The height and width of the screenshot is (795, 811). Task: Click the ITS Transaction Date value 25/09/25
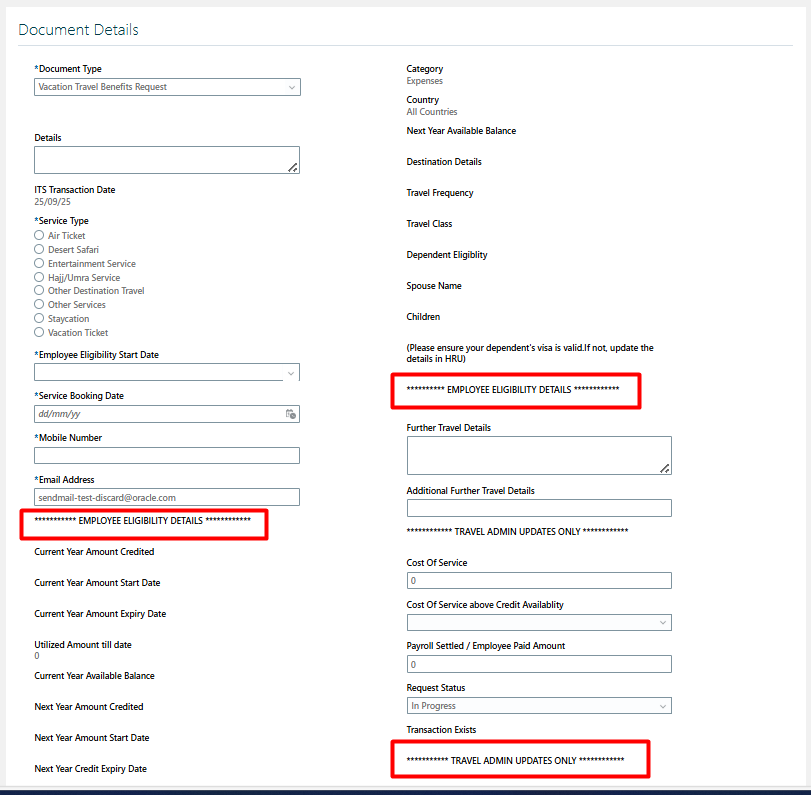(x=52, y=202)
